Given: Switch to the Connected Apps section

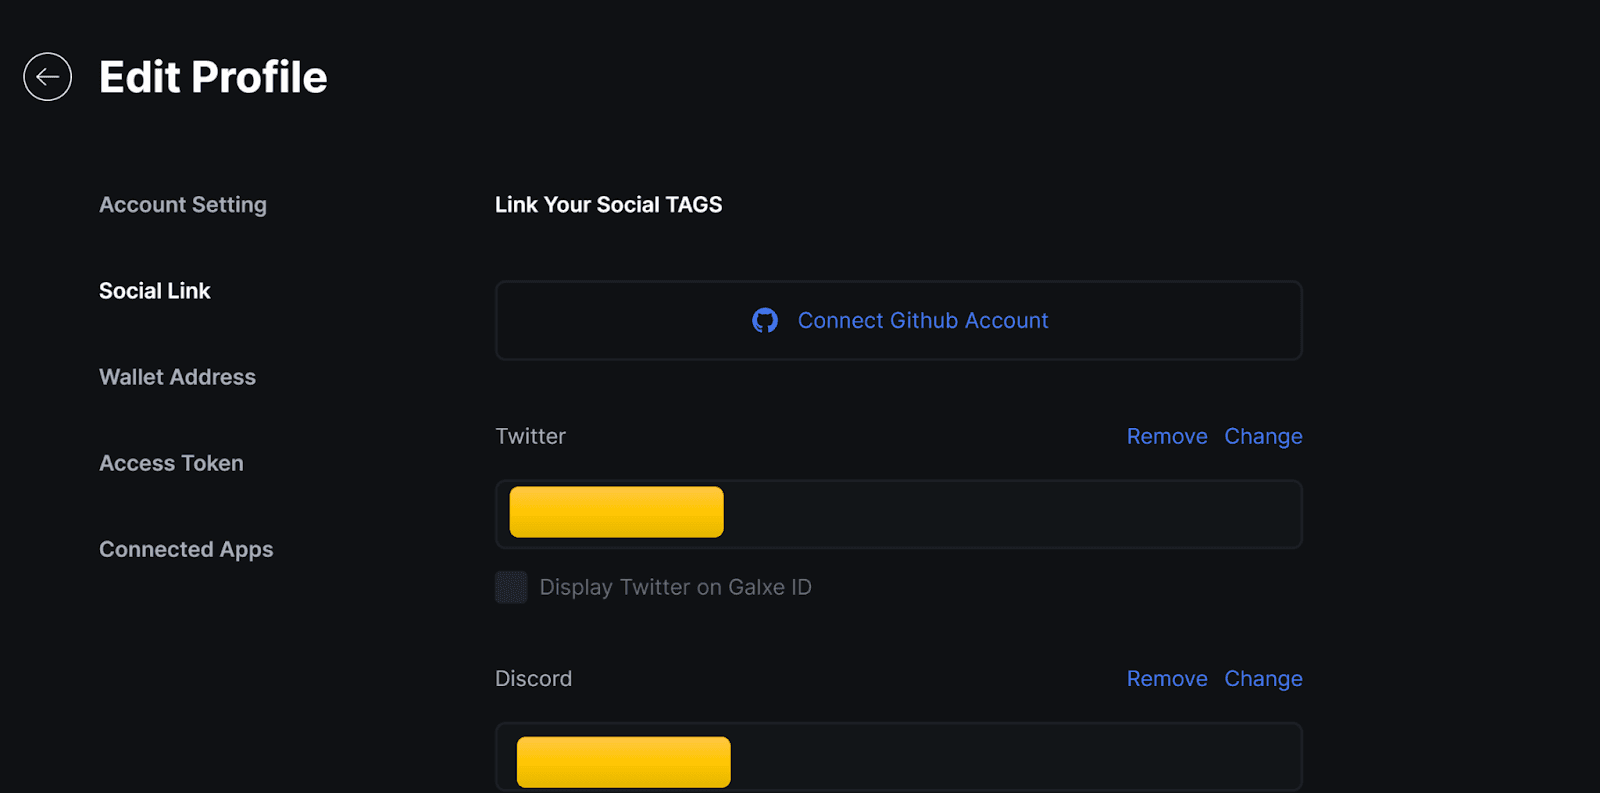Looking at the screenshot, I should [x=186, y=549].
